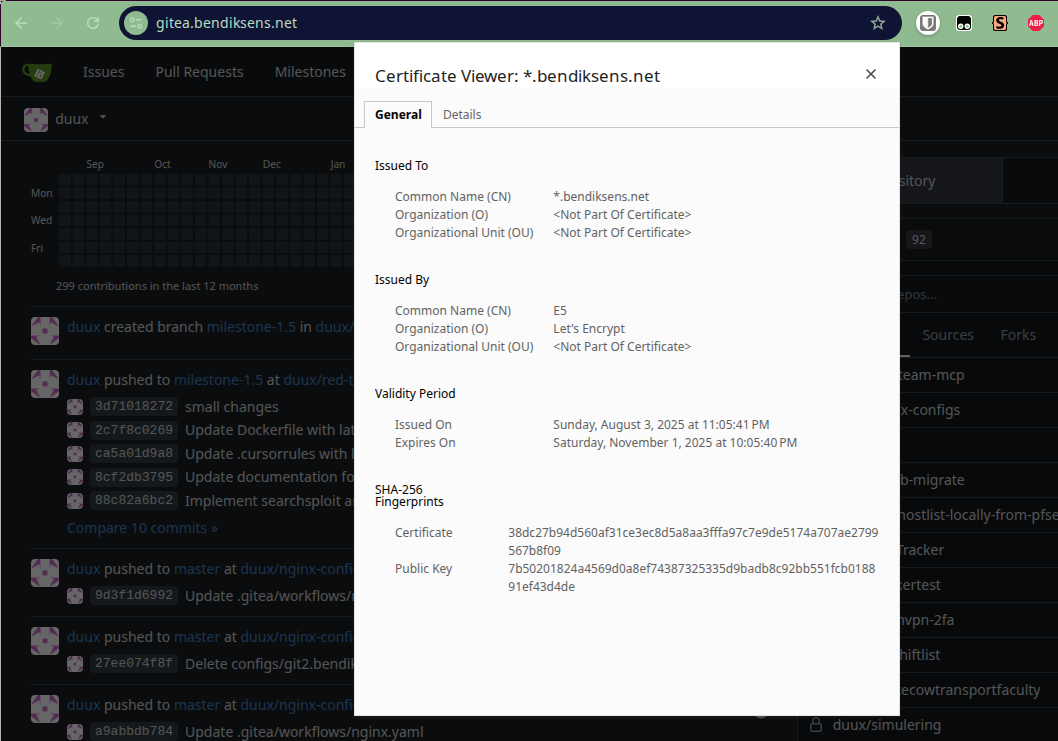Open commit ca5a01d9a8 Update .cursorrules
Image resolution: width=1058 pixels, height=741 pixels.
point(134,454)
